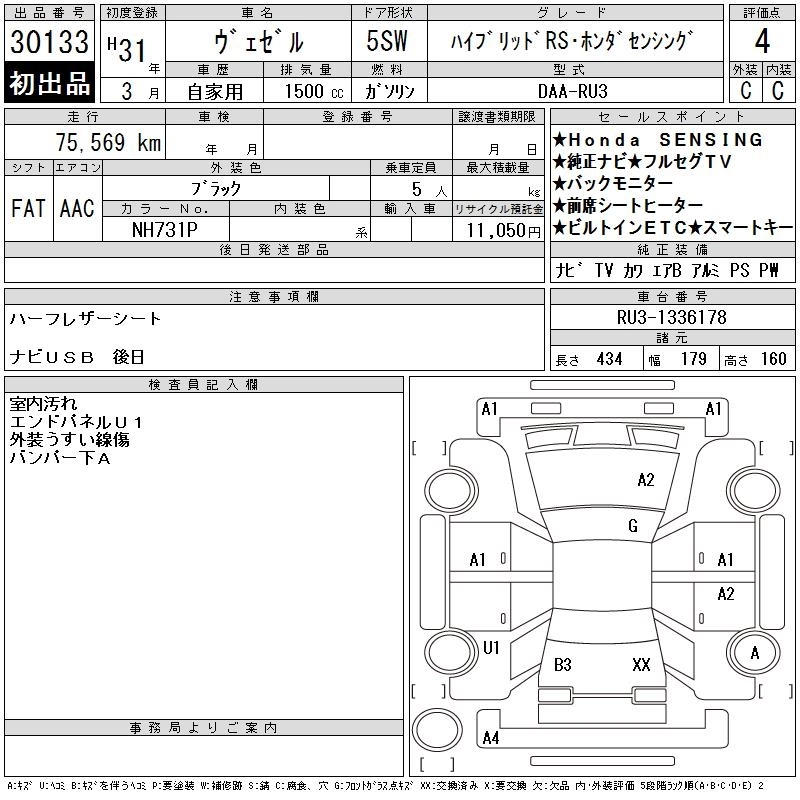This screenshot has height=800, width=800.
Task: Click the lot number 30133
Action: (x=49, y=42)
